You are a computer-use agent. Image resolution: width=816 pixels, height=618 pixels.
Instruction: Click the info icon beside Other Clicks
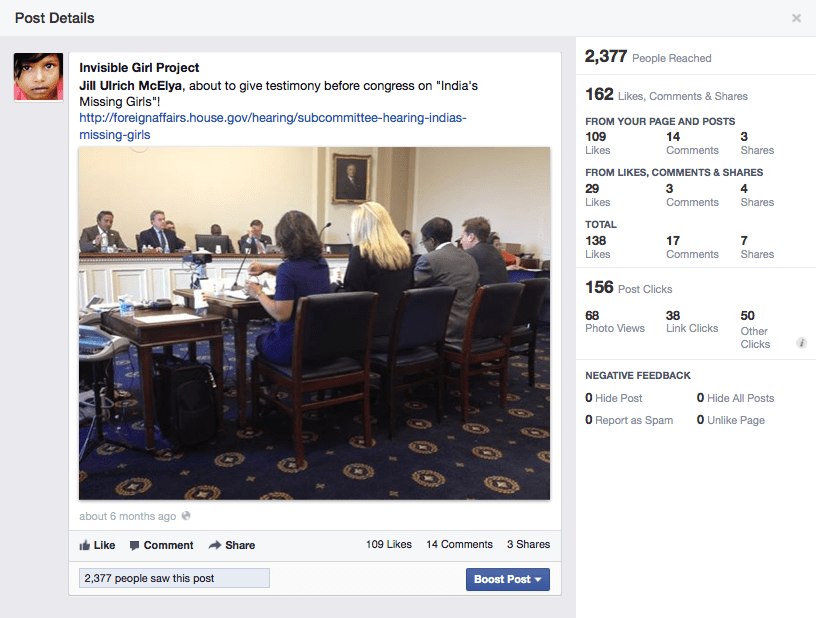coord(801,343)
